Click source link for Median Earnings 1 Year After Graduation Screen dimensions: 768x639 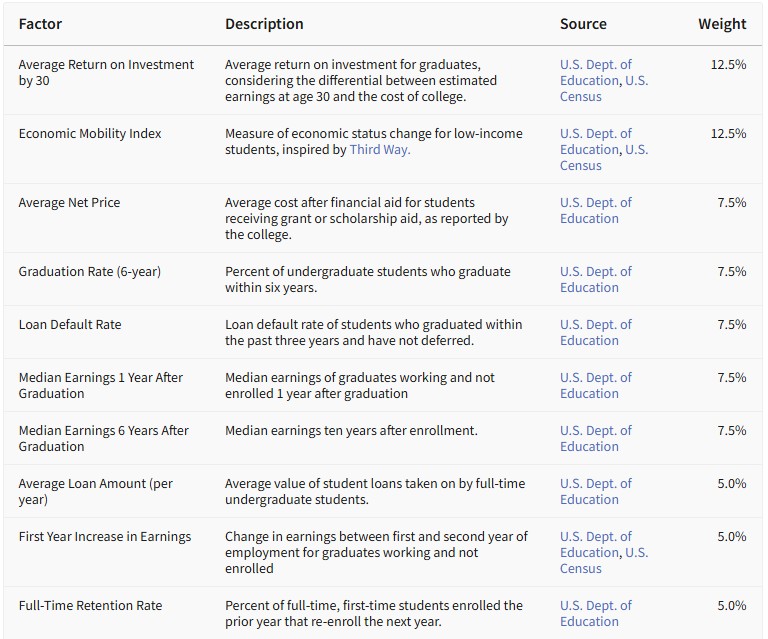[595, 386]
